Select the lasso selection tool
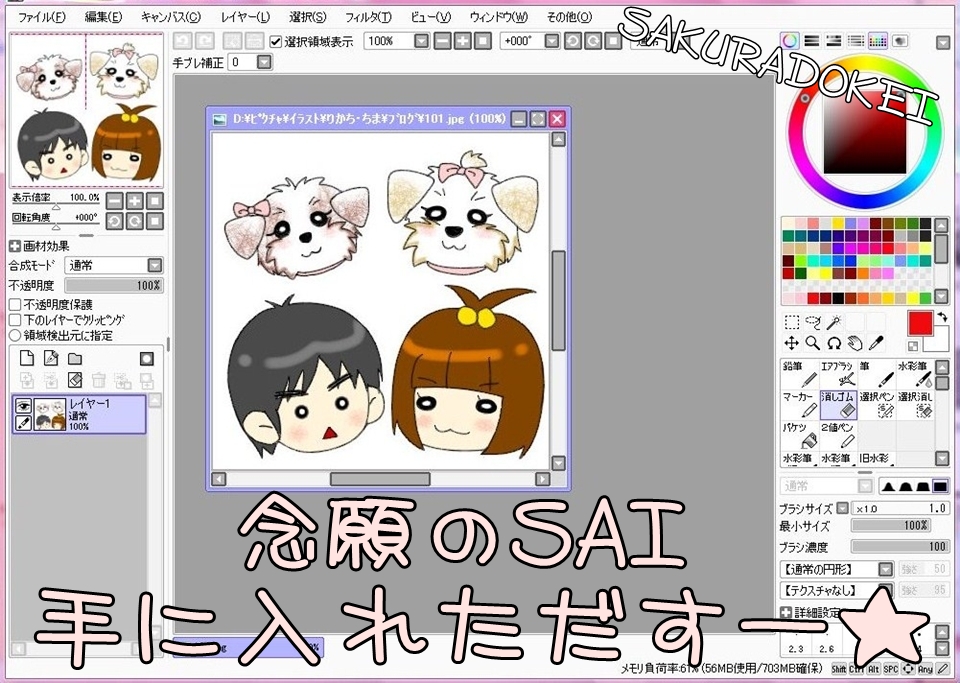The height and width of the screenshot is (683, 960). tap(813, 323)
